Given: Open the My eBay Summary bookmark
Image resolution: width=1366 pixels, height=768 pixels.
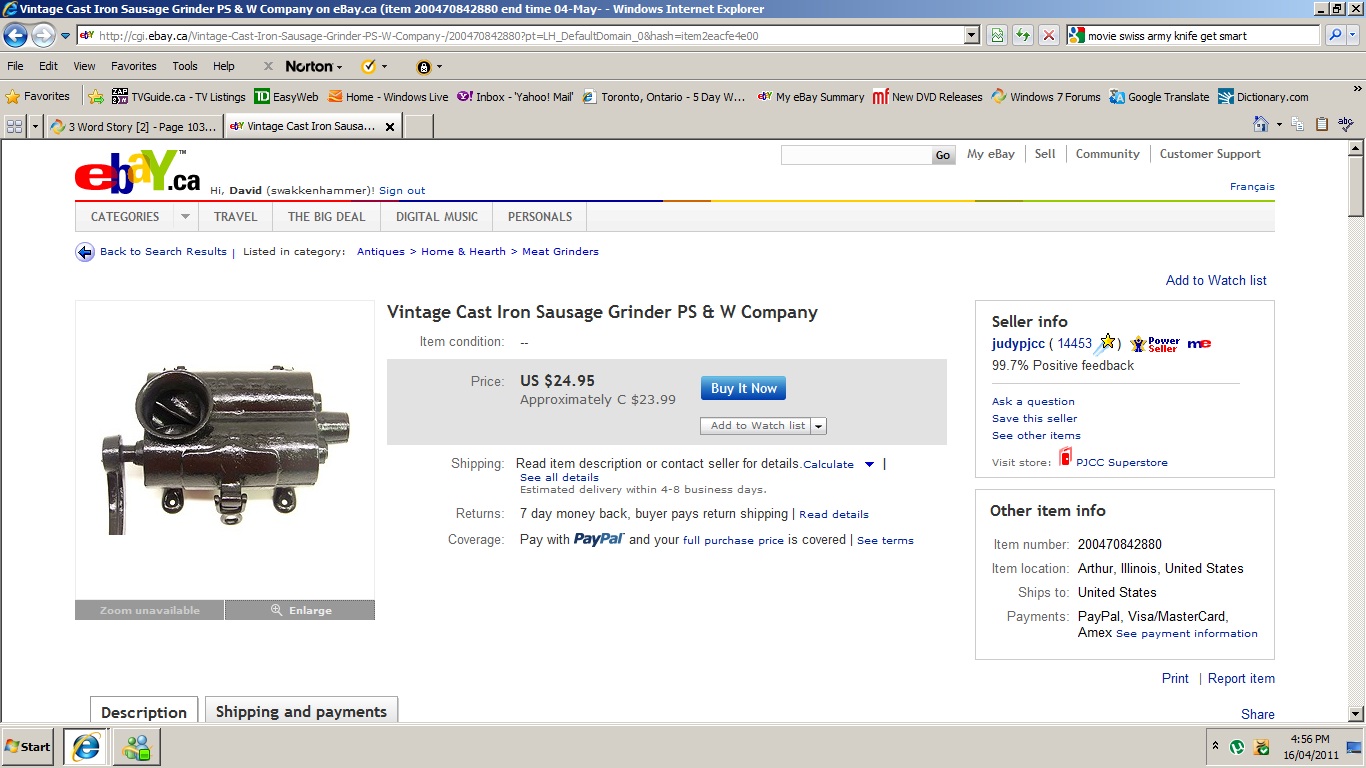Looking at the screenshot, I should [811, 96].
